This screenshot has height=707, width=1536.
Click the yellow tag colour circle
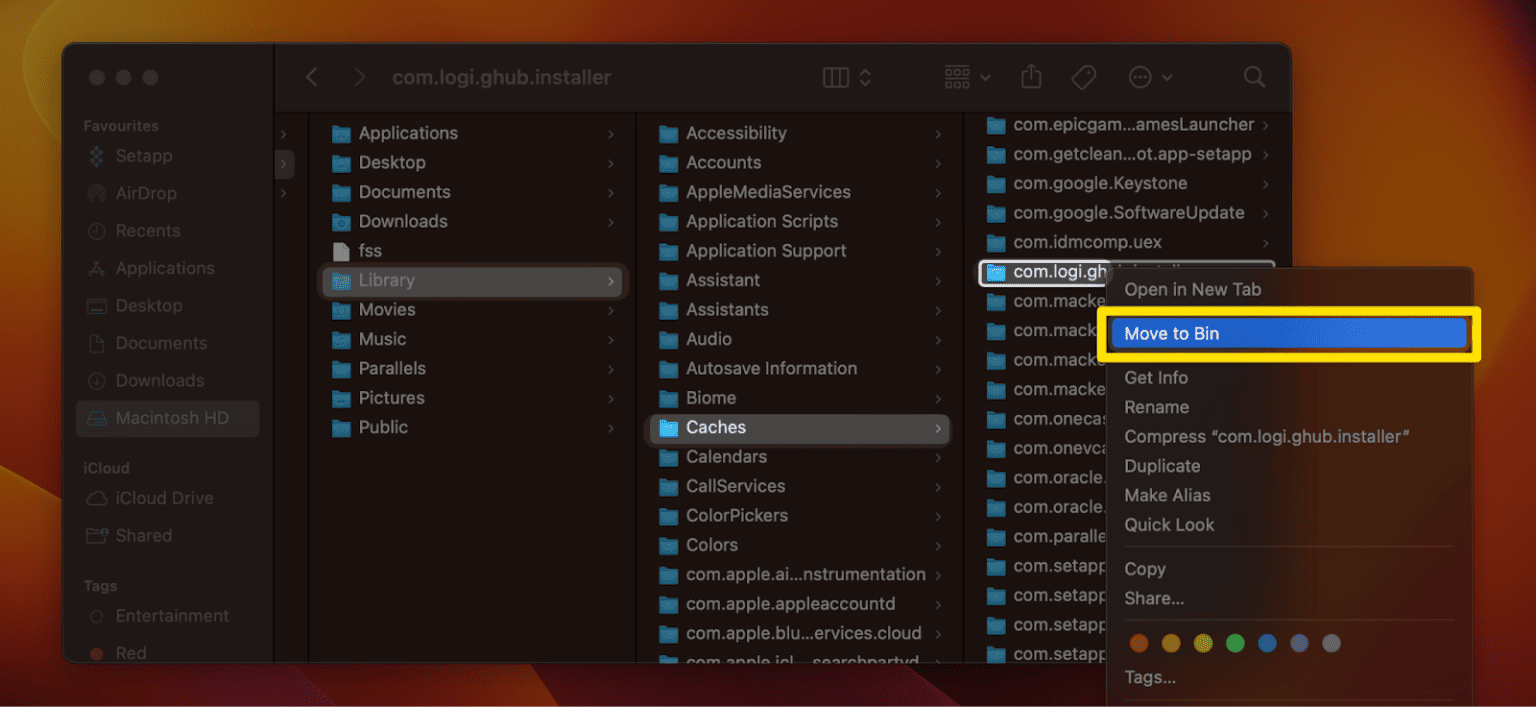coord(1203,643)
